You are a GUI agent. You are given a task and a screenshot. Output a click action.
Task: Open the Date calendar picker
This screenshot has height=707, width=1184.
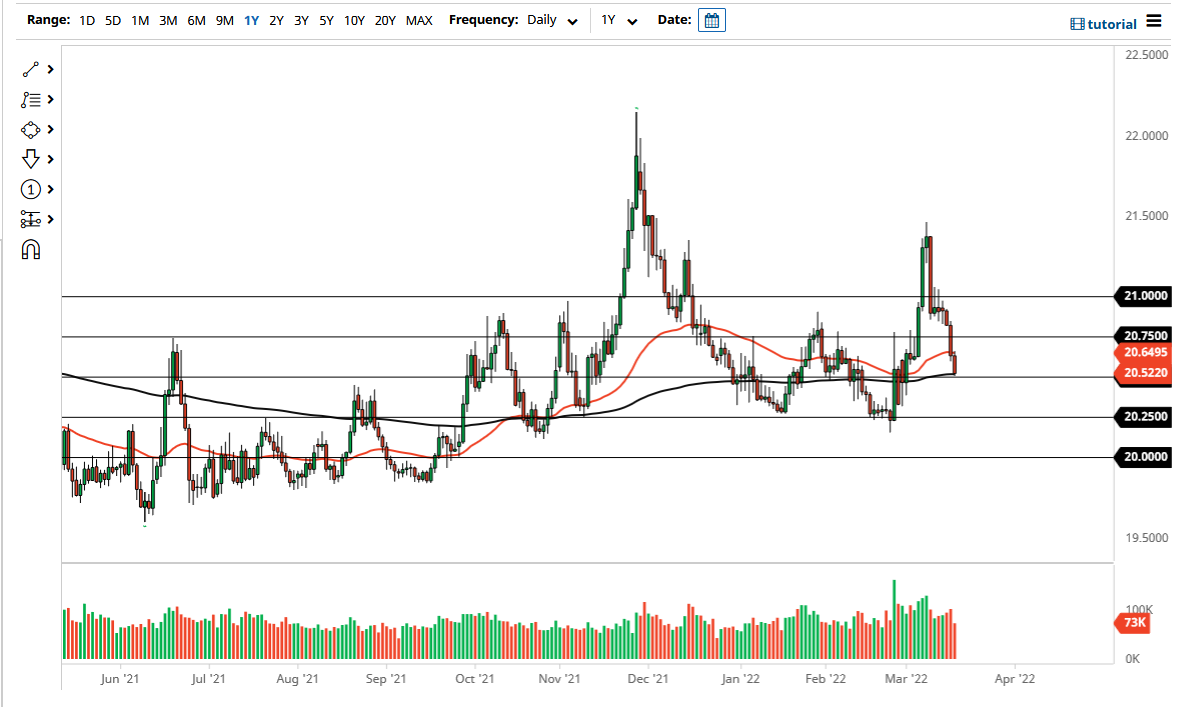[x=711, y=19]
